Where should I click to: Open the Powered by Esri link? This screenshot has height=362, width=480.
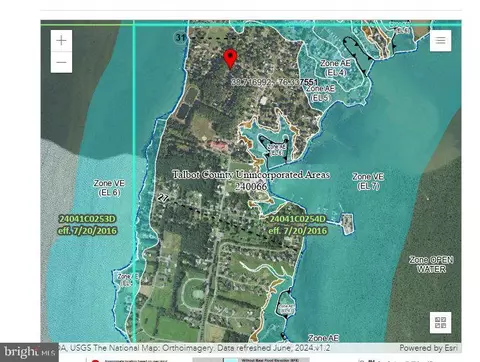pos(428,348)
